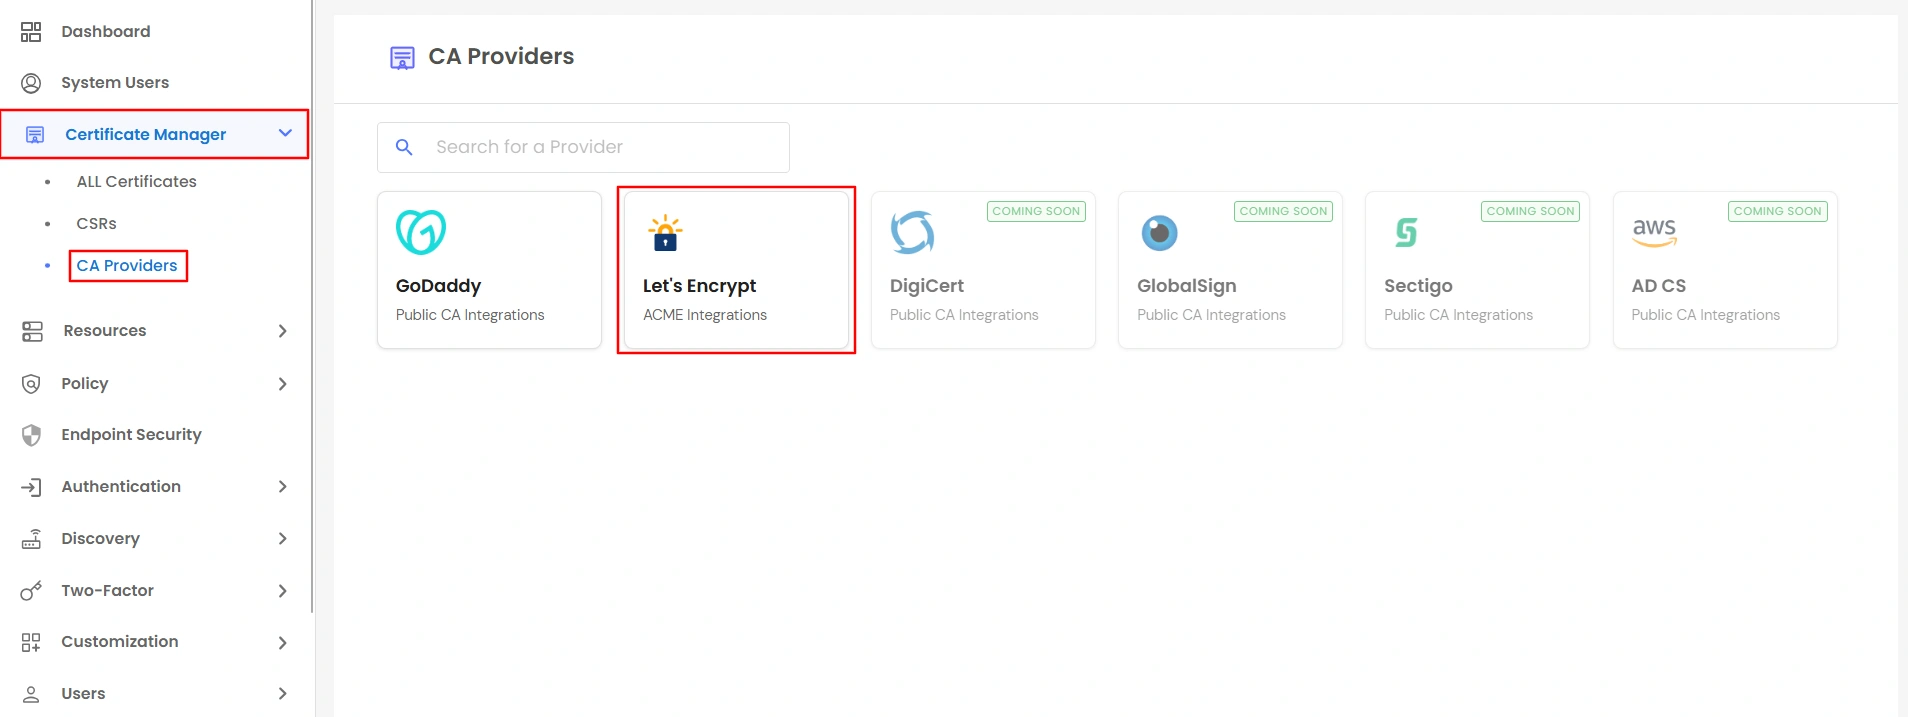Image resolution: width=1908 pixels, height=717 pixels.
Task: Click the search magnifier icon
Action: click(x=404, y=147)
